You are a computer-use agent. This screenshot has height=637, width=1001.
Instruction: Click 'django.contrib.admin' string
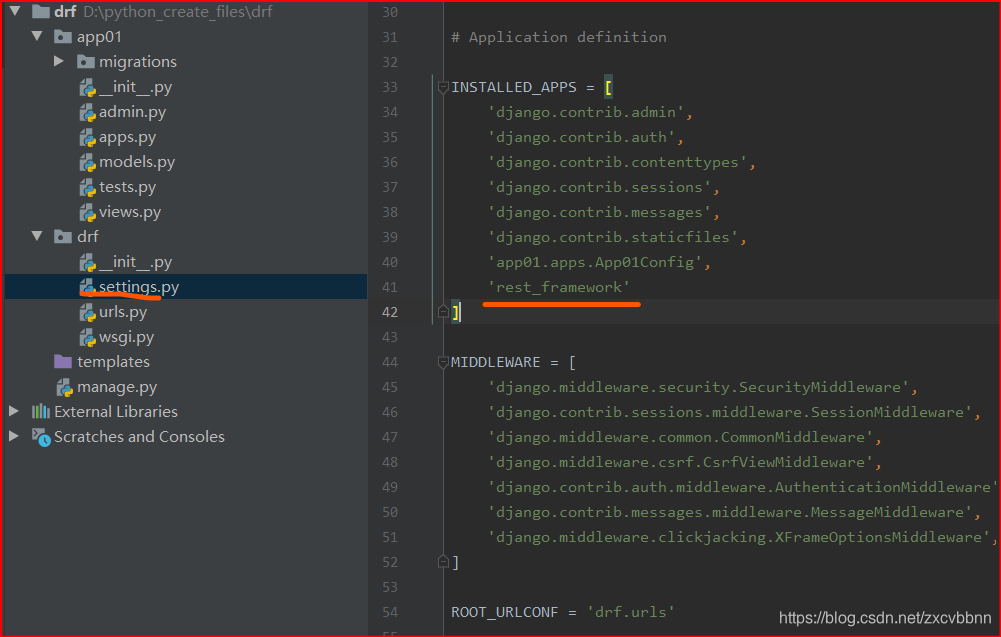(586, 112)
